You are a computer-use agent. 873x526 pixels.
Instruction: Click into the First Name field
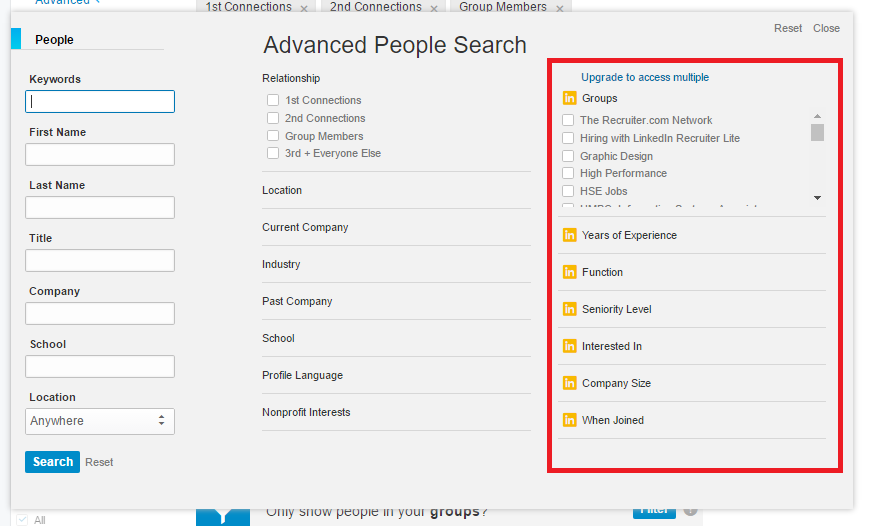pos(100,154)
